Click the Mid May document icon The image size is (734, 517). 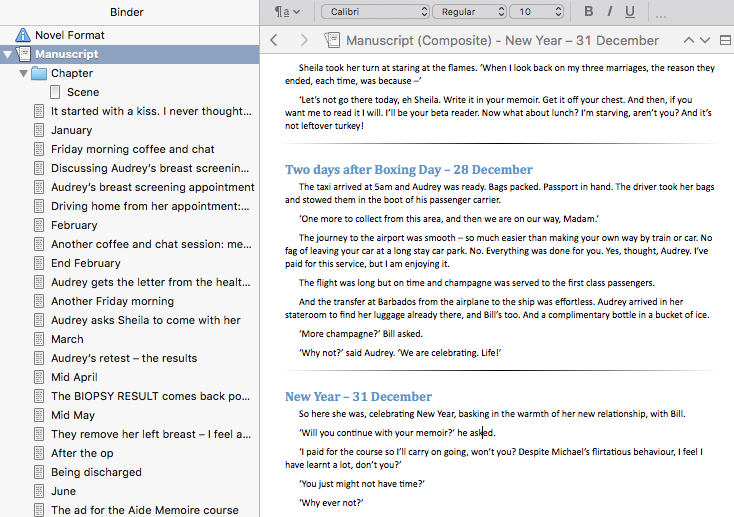(39, 415)
